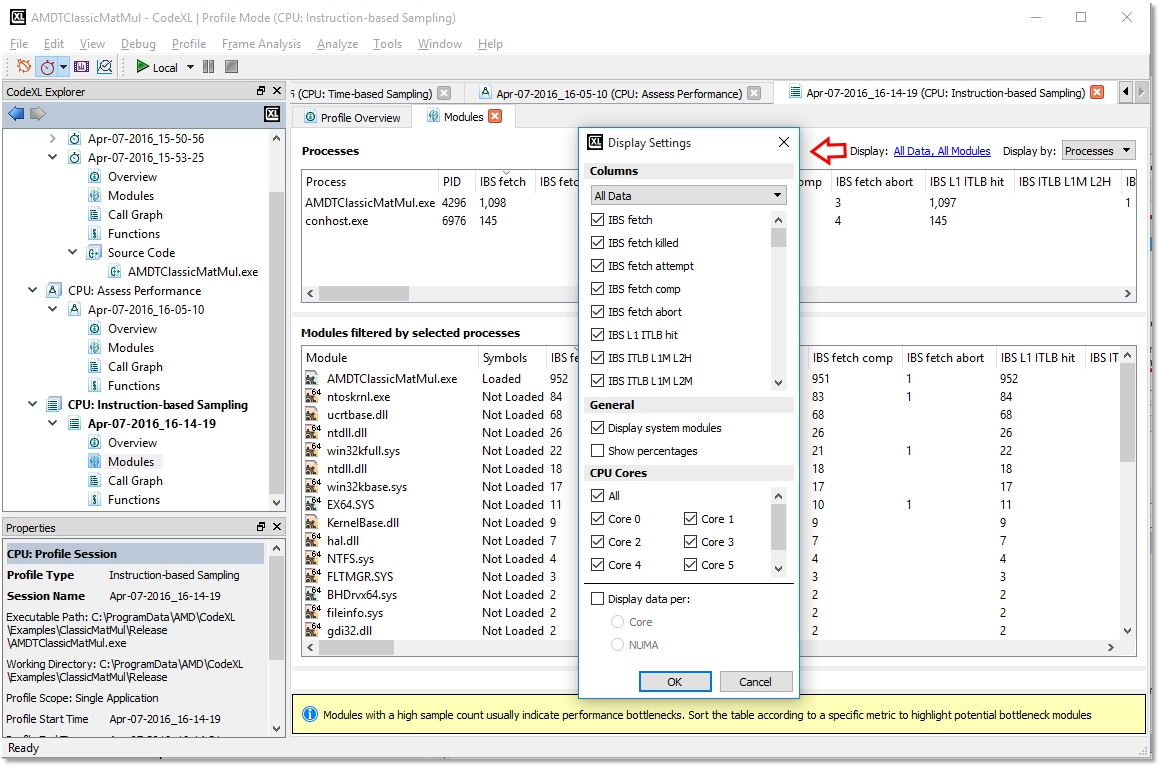The width and height of the screenshot is (1161, 768).
Task: Switch to Analyze mode toolbar icon
Action: click(104, 67)
